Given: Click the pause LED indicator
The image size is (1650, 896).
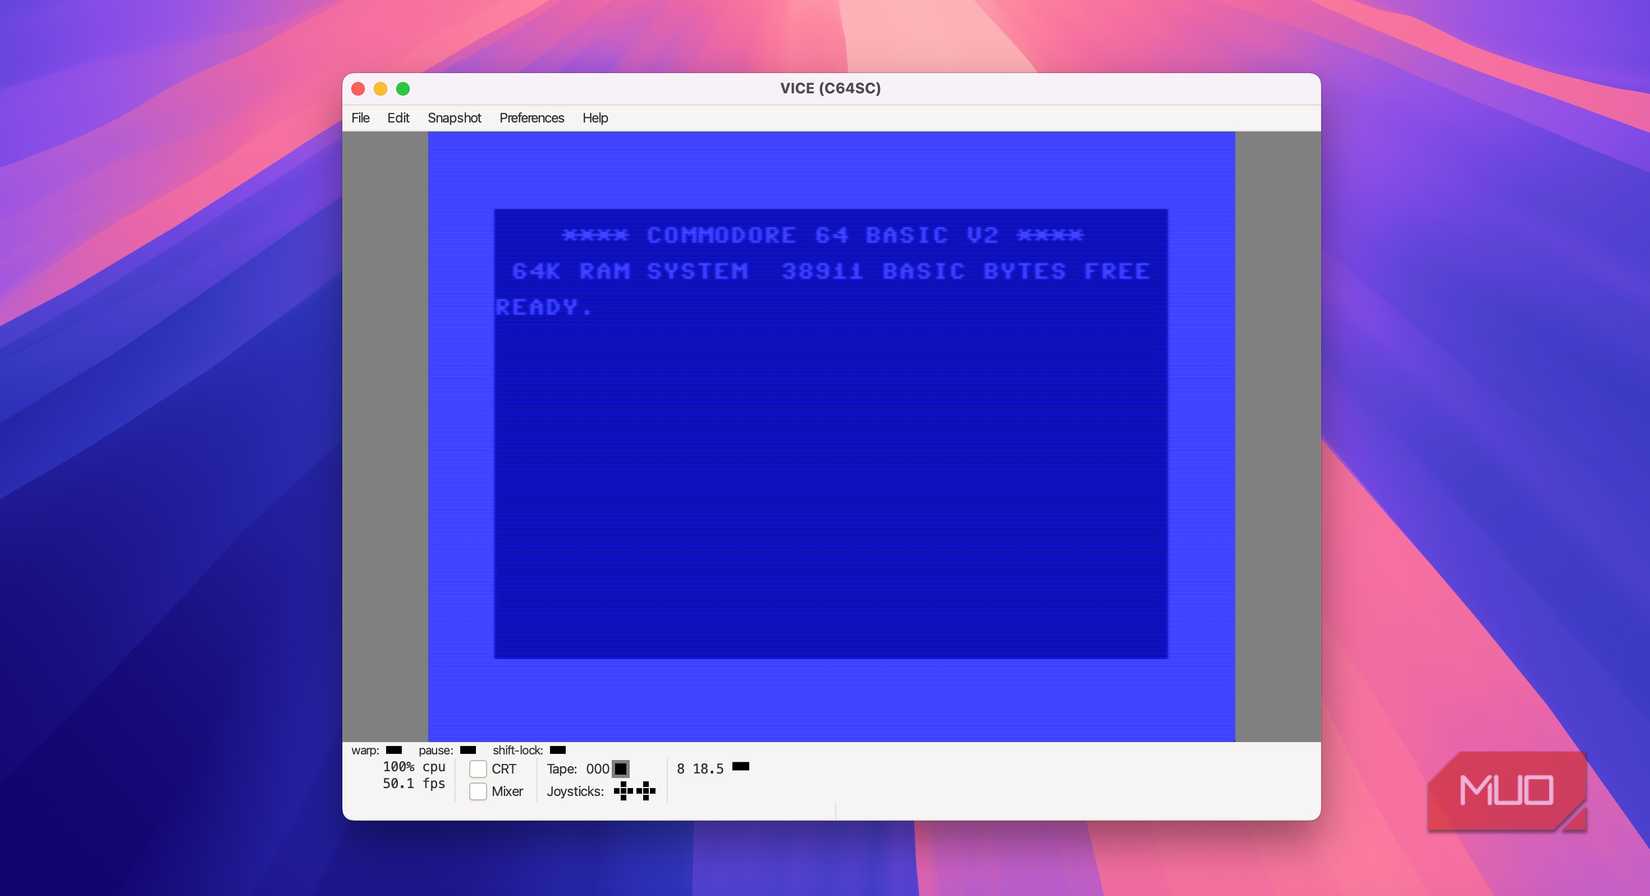Looking at the screenshot, I should click(468, 750).
